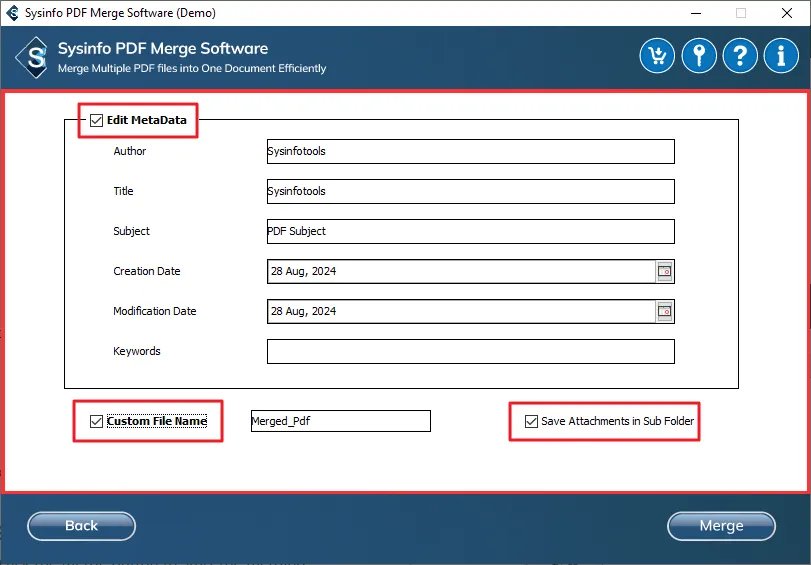Click the Sysinfo PDF Merge Software heading
The image size is (811, 565).
tap(163, 49)
